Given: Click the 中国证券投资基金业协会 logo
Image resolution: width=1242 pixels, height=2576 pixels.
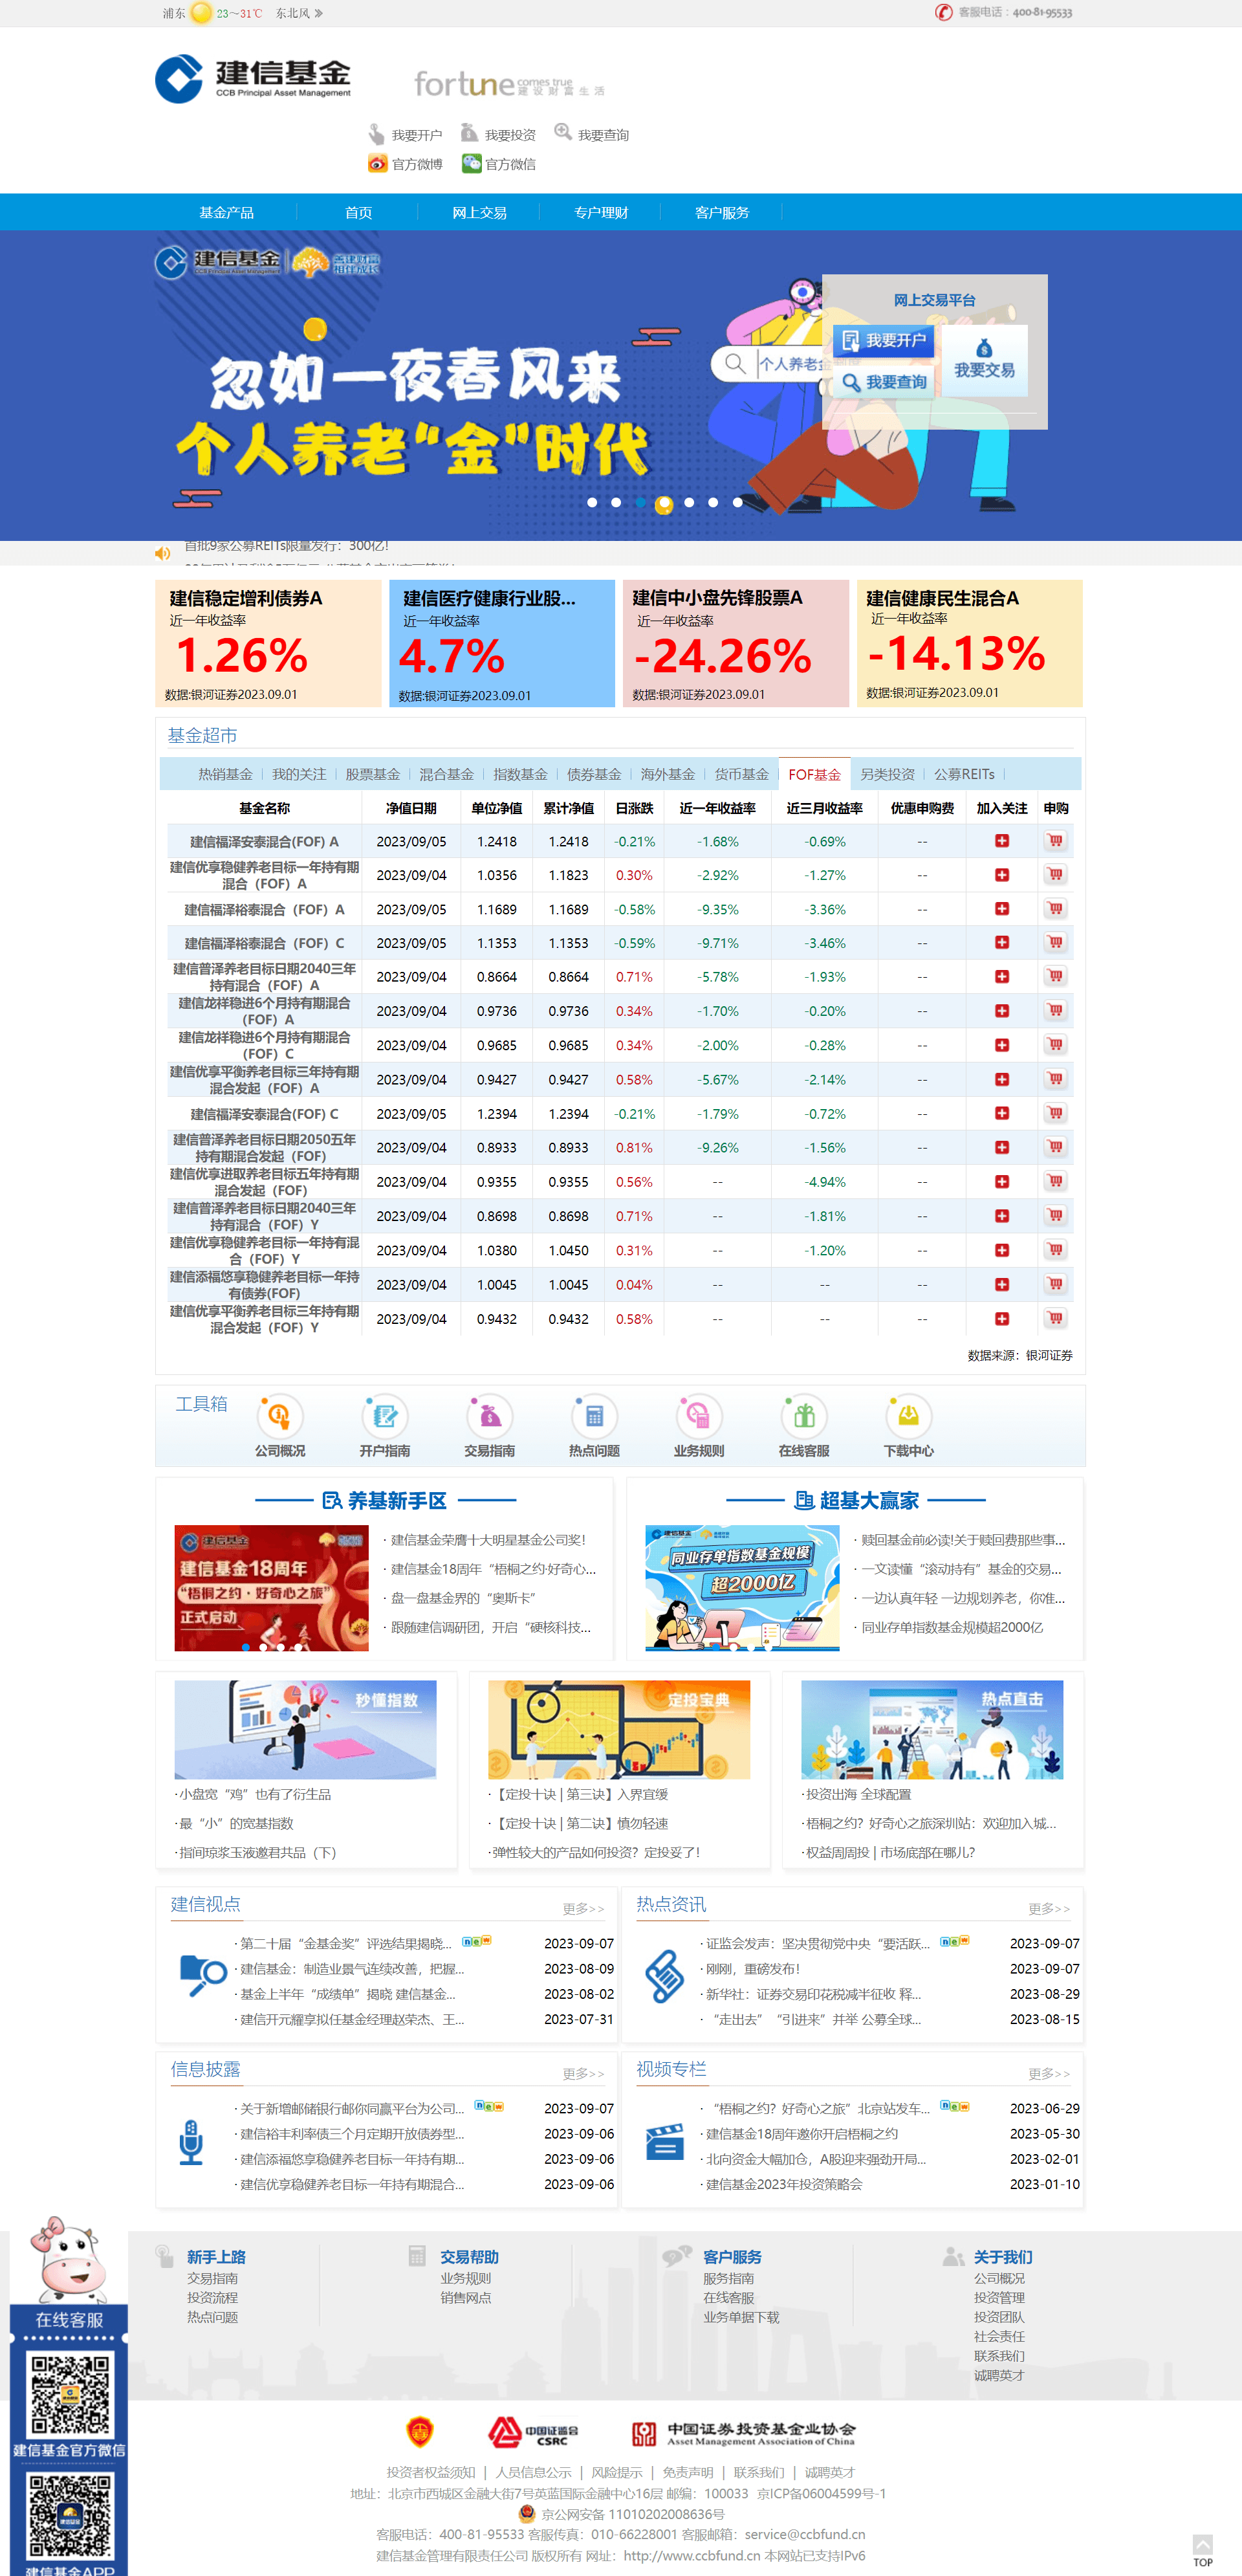Looking at the screenshot, I should 743,2433.
